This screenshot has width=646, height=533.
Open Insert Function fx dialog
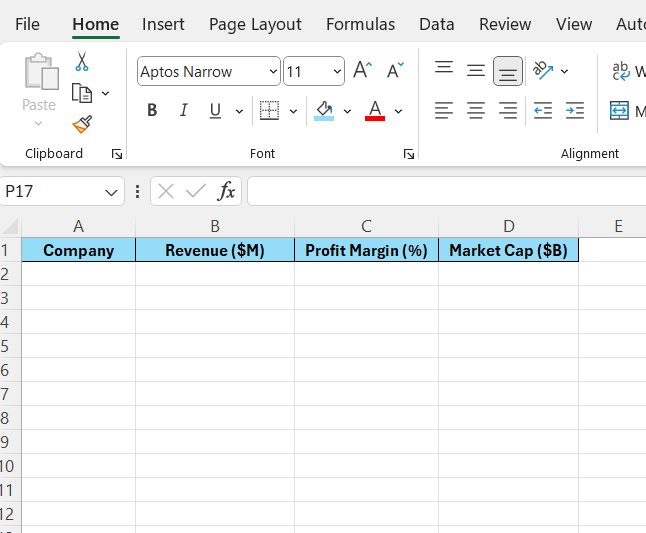226,191
